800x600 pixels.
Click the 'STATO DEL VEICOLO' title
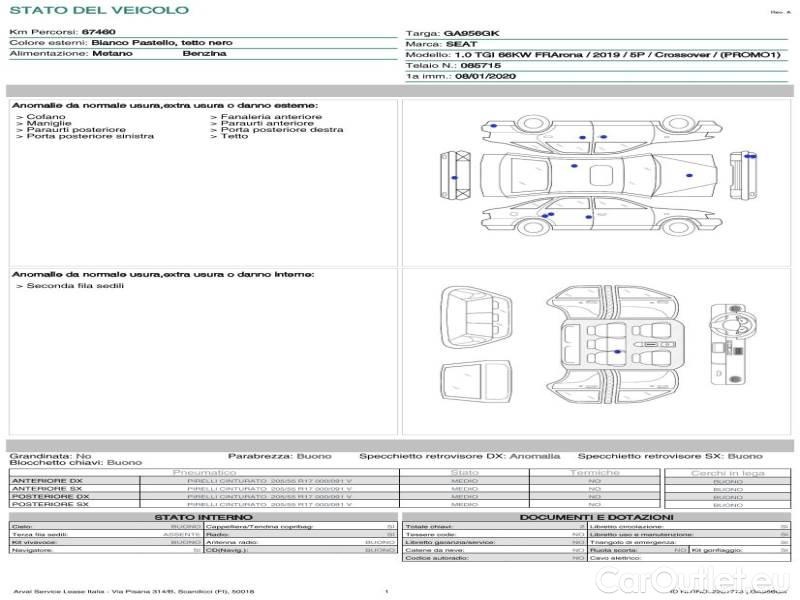coord(98,10)
